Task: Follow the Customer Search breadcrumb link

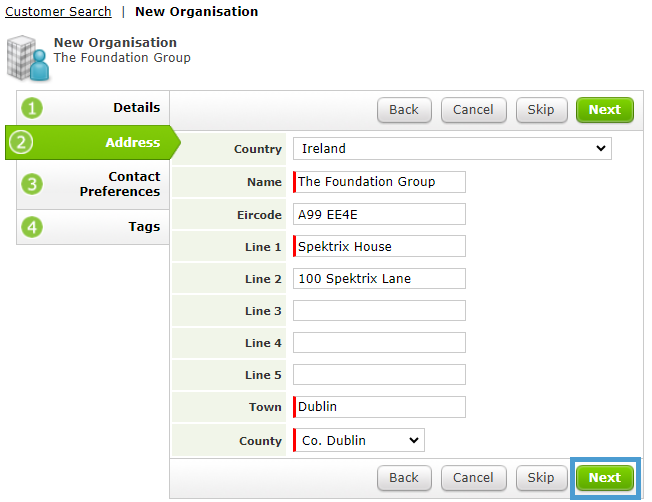Action: tap(58, 12)
